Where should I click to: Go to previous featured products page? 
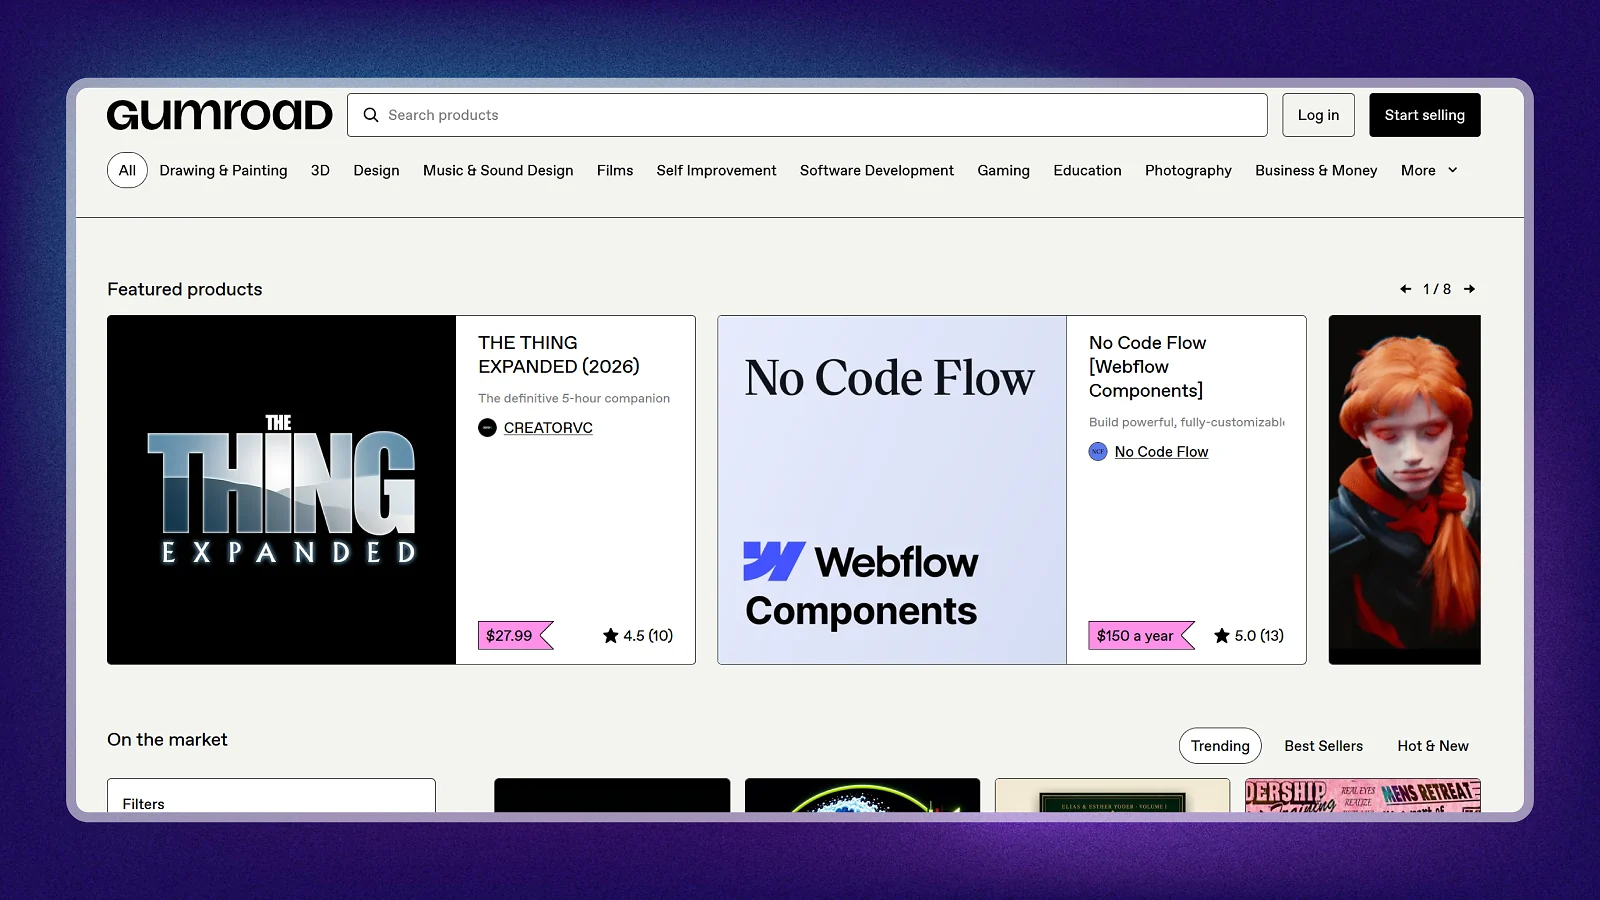click(1405, 289)
